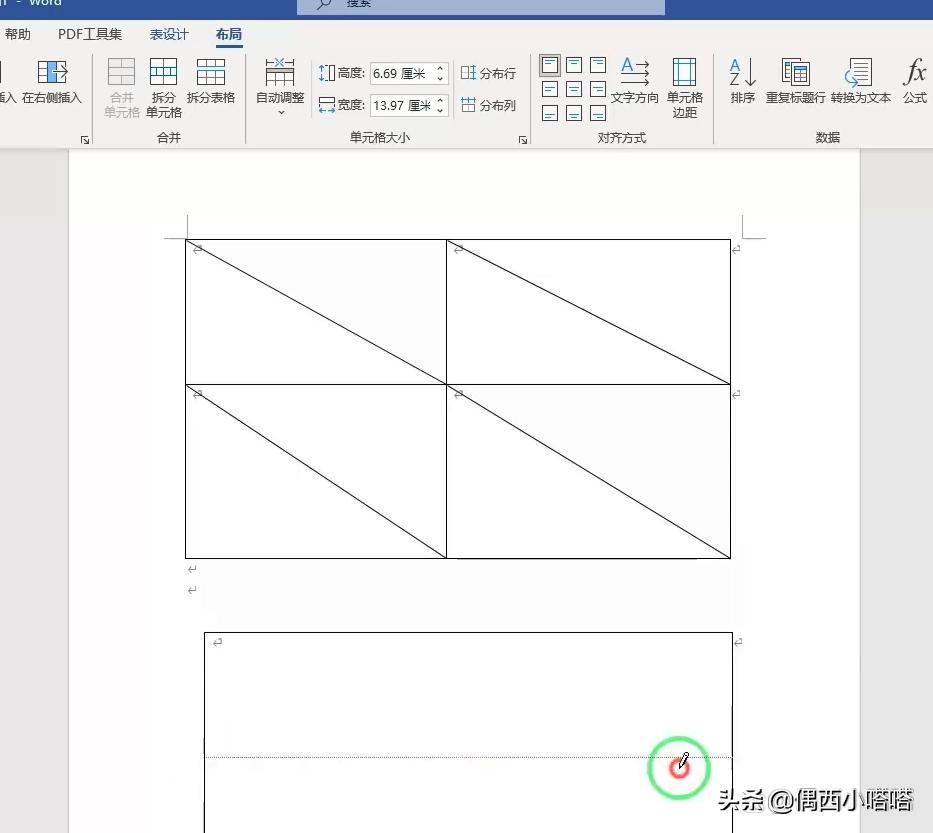Open the Cell Size dialog launcher arrow
The height and width of the screenshot is (833, 933).
[522, 139]
